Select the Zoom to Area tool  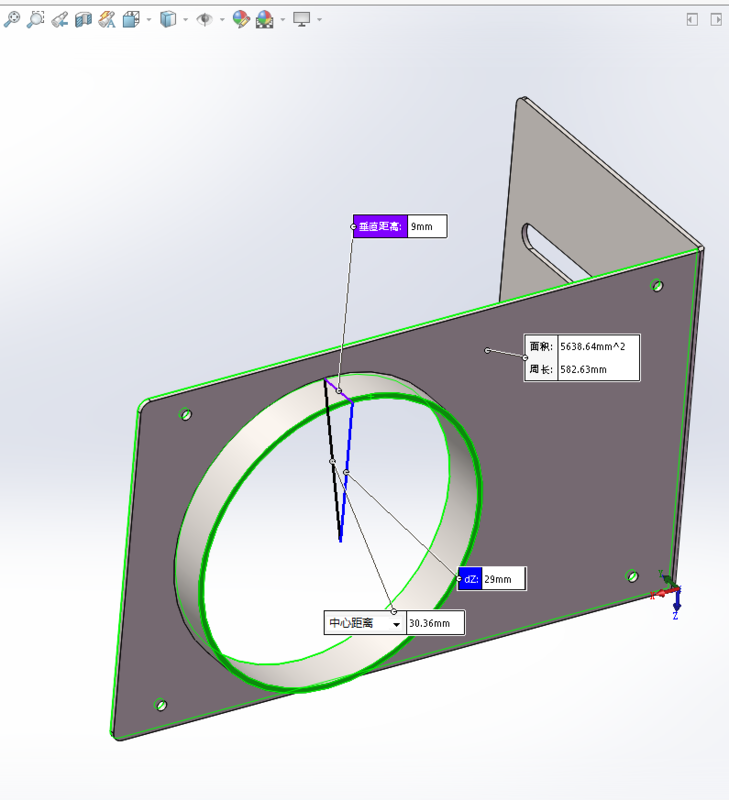coord(36,19)
